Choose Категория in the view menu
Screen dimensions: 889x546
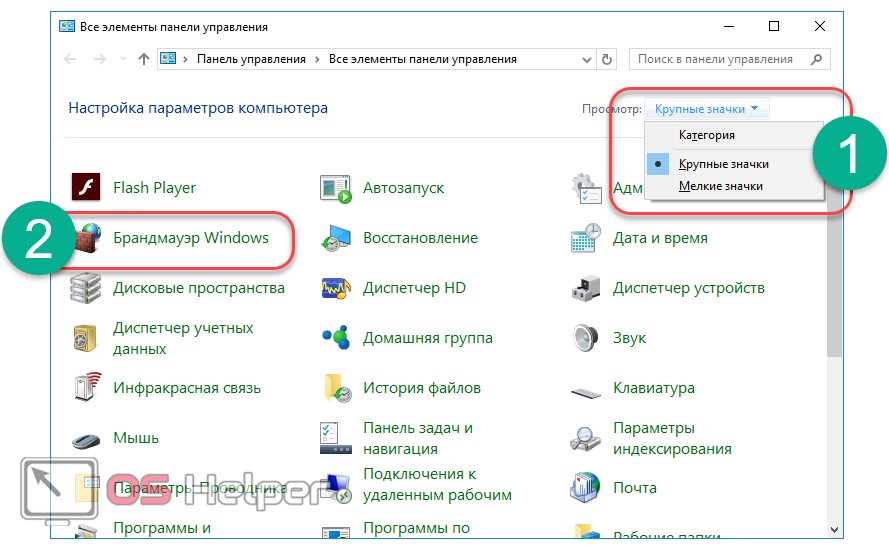[706, 135]
